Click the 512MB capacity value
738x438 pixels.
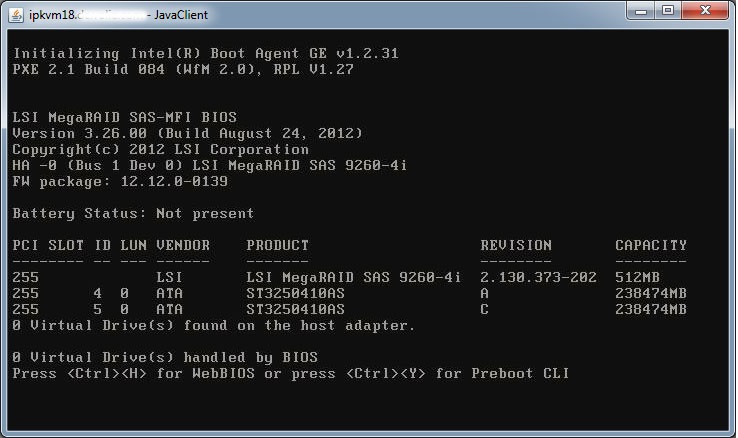[x=637, y=277]
